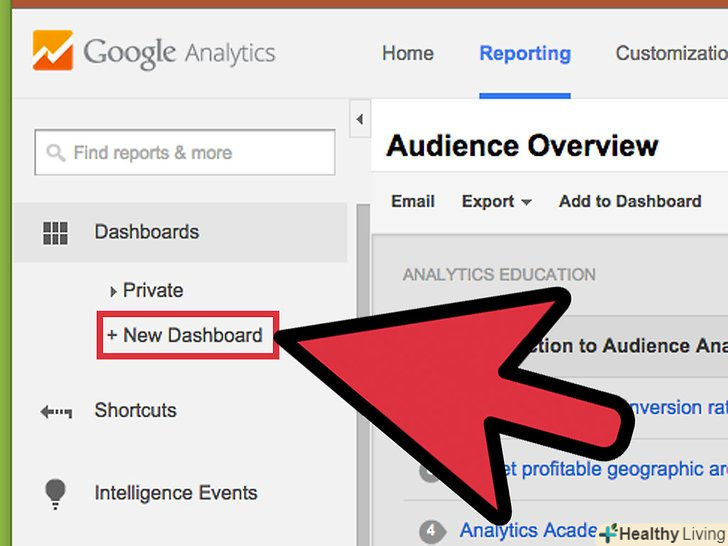Click the Introduction to Audience Analysis title

629,346
